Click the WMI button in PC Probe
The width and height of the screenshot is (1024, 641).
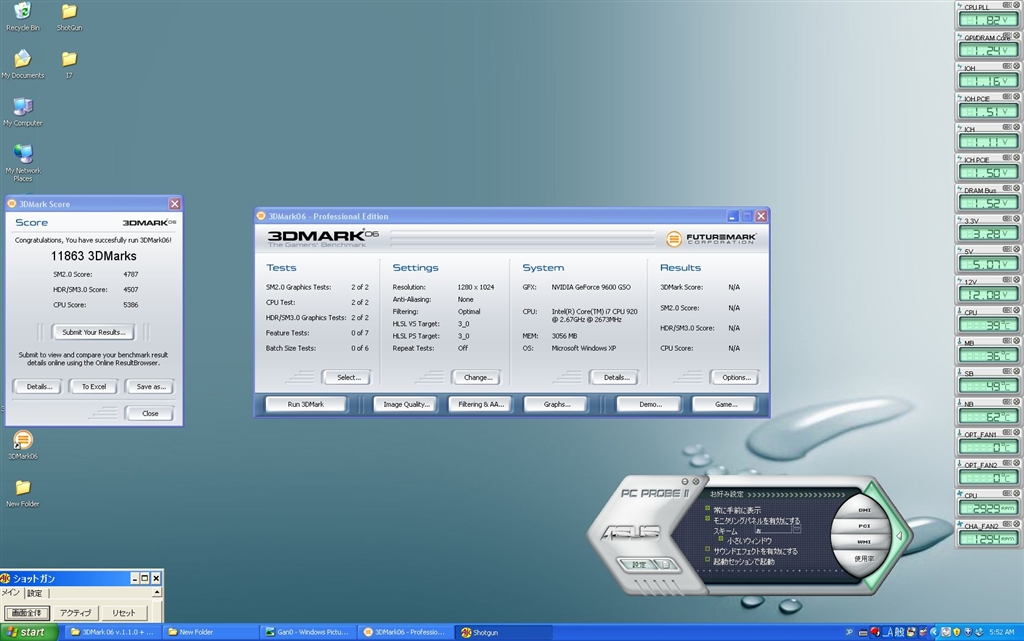tap(865, 541)
